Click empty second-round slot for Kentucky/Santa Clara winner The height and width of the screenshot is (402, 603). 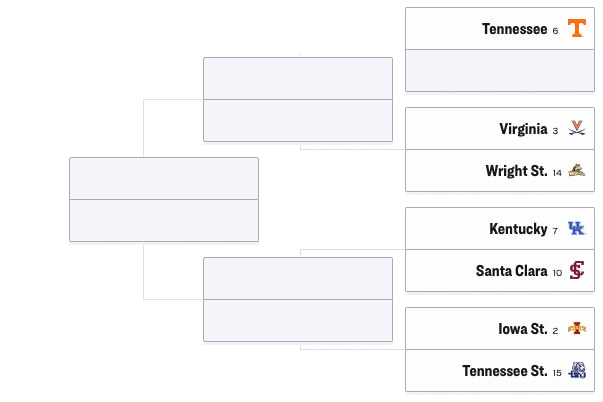(x=297, y=279)
